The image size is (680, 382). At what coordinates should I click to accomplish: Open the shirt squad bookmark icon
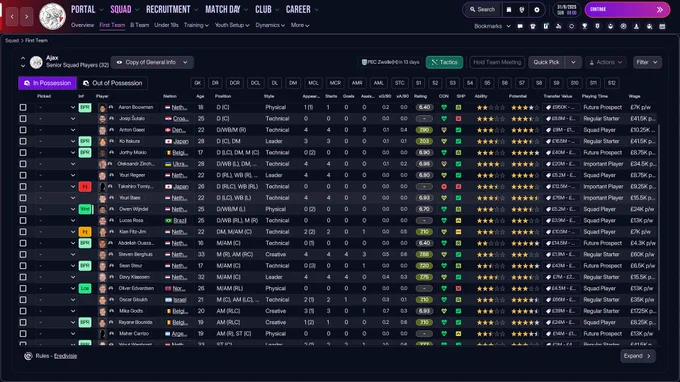(533, 26)
